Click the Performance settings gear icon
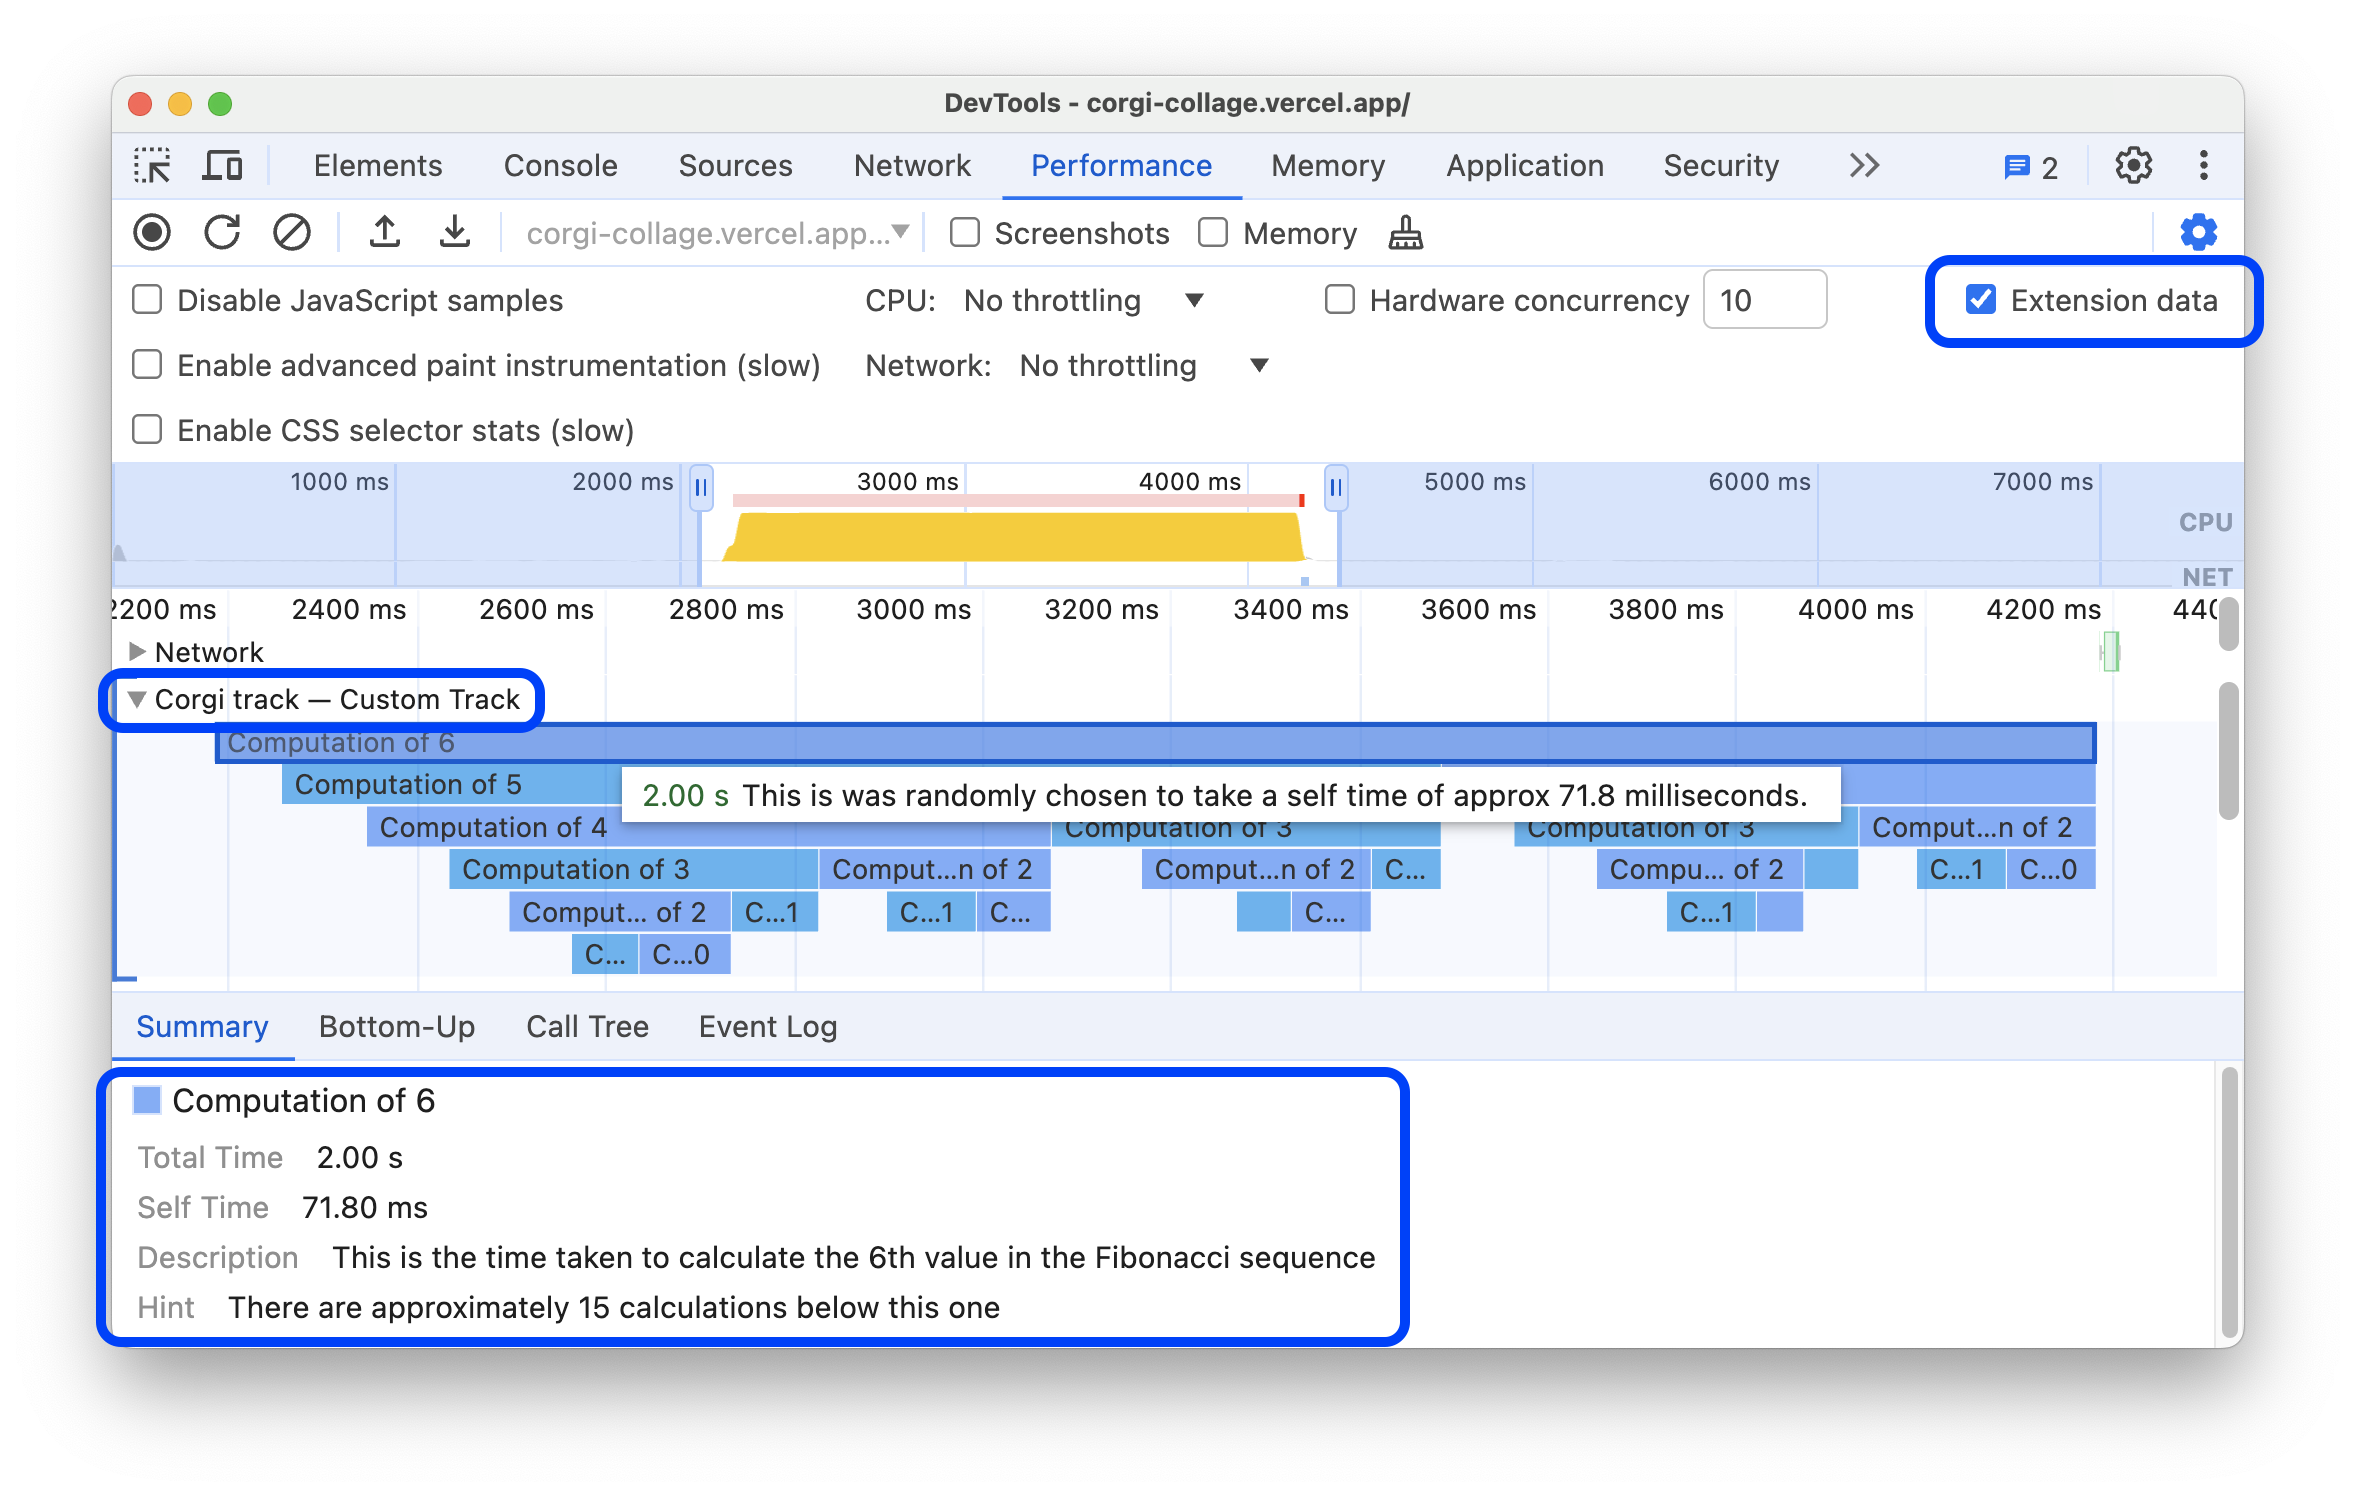The width and height of the screenshot is (2356, 1496). point(2200,232)
